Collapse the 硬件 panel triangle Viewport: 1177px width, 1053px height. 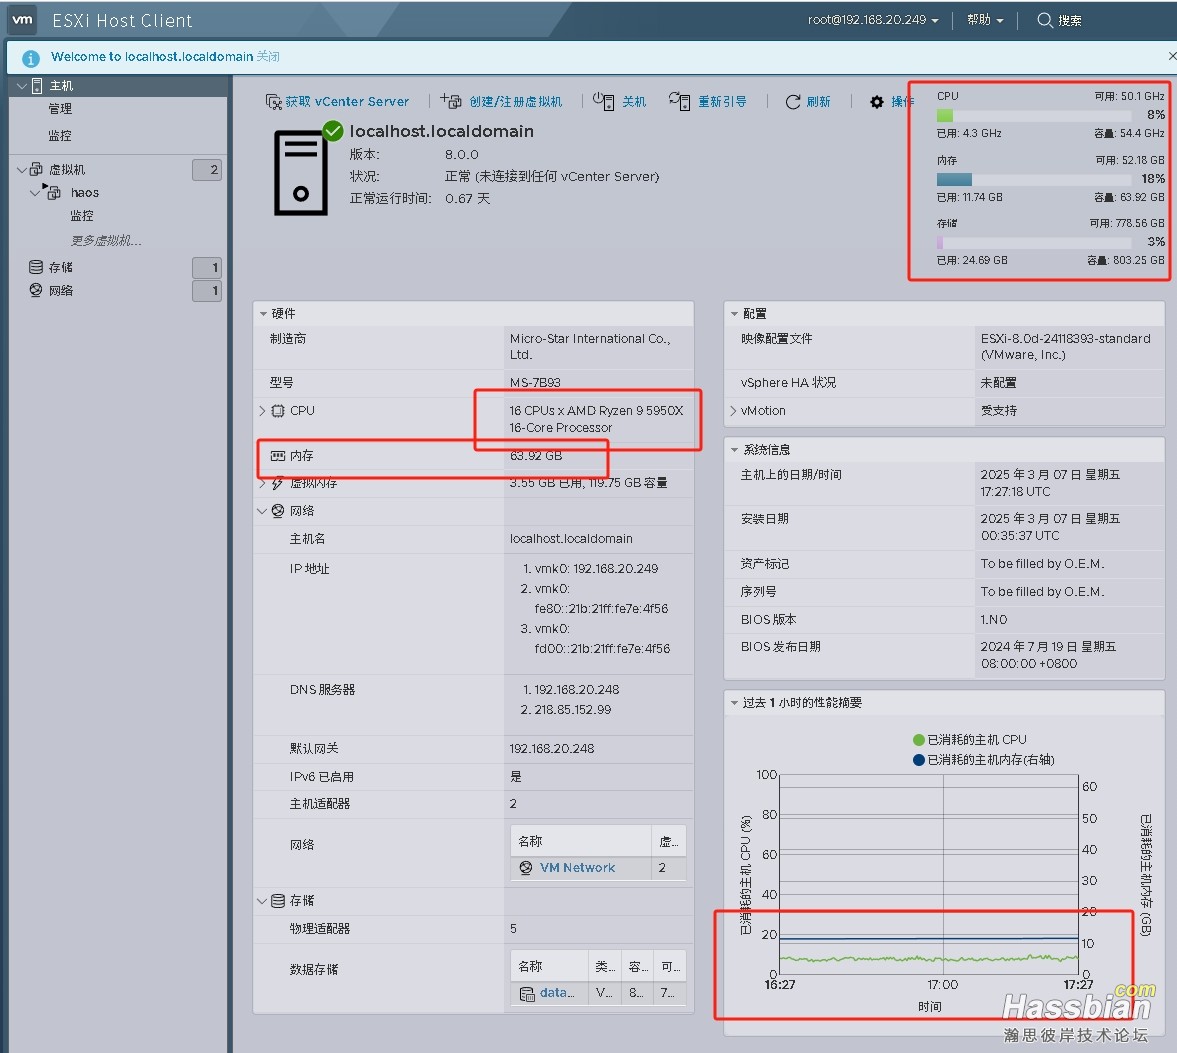click(x=263, y=314)
